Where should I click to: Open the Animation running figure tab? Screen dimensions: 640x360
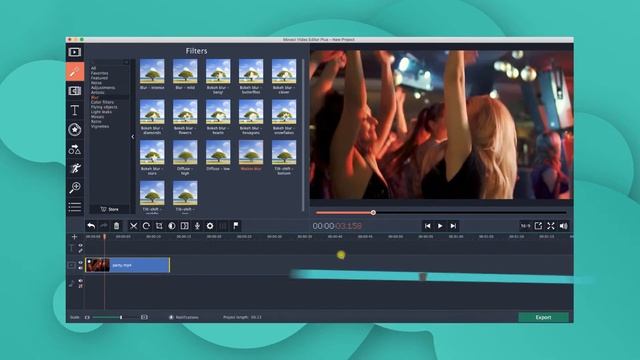75,168
